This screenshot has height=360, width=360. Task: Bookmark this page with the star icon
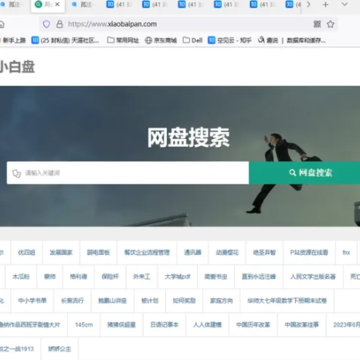point(330,24)
